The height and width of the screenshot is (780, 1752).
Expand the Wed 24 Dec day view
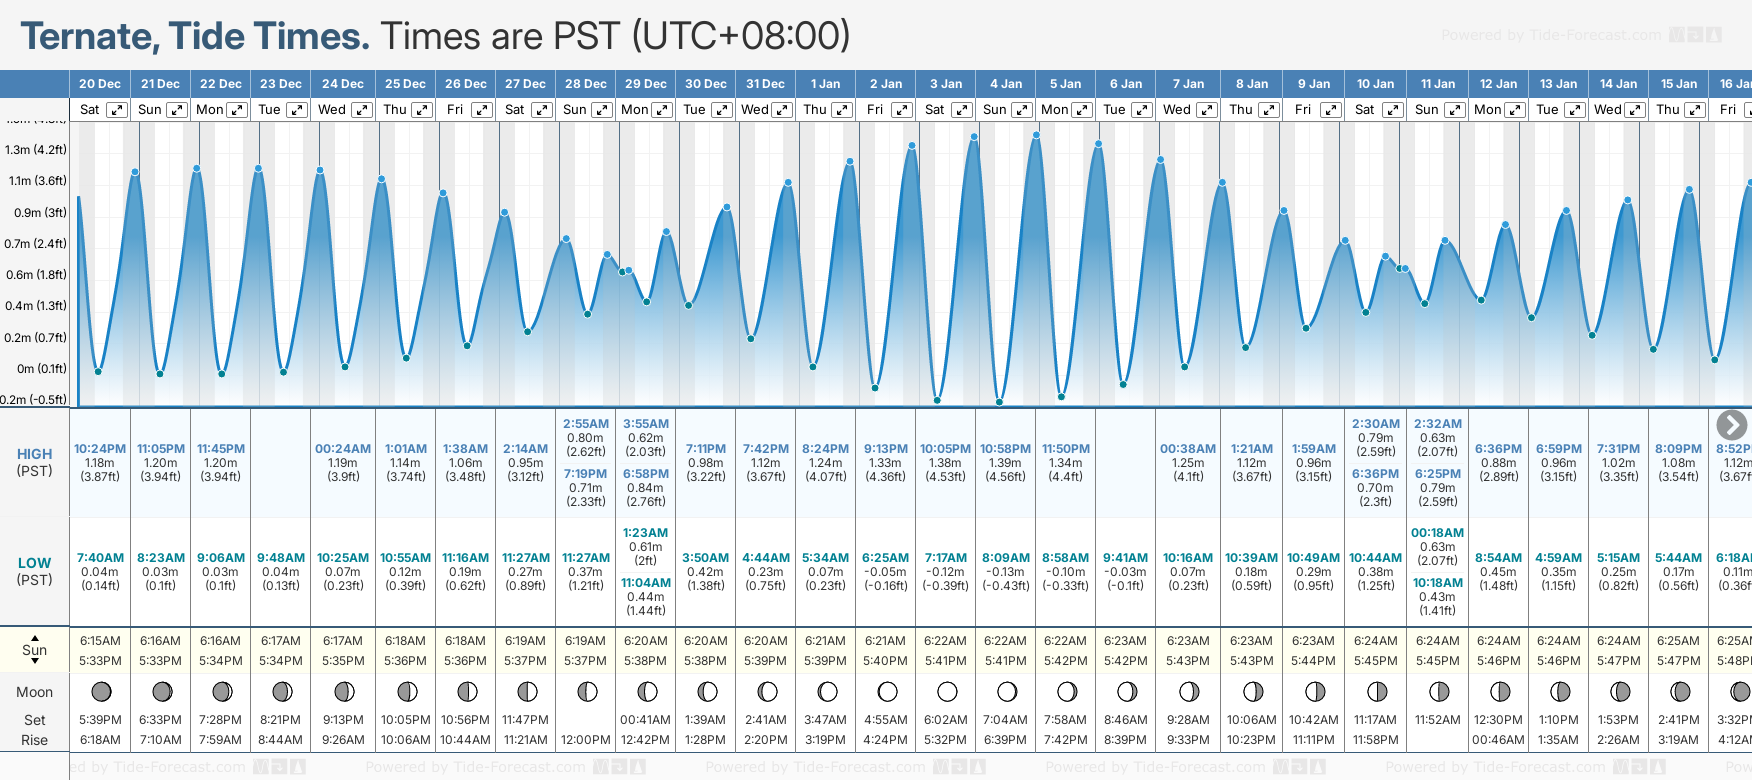(x=362, y=110)
